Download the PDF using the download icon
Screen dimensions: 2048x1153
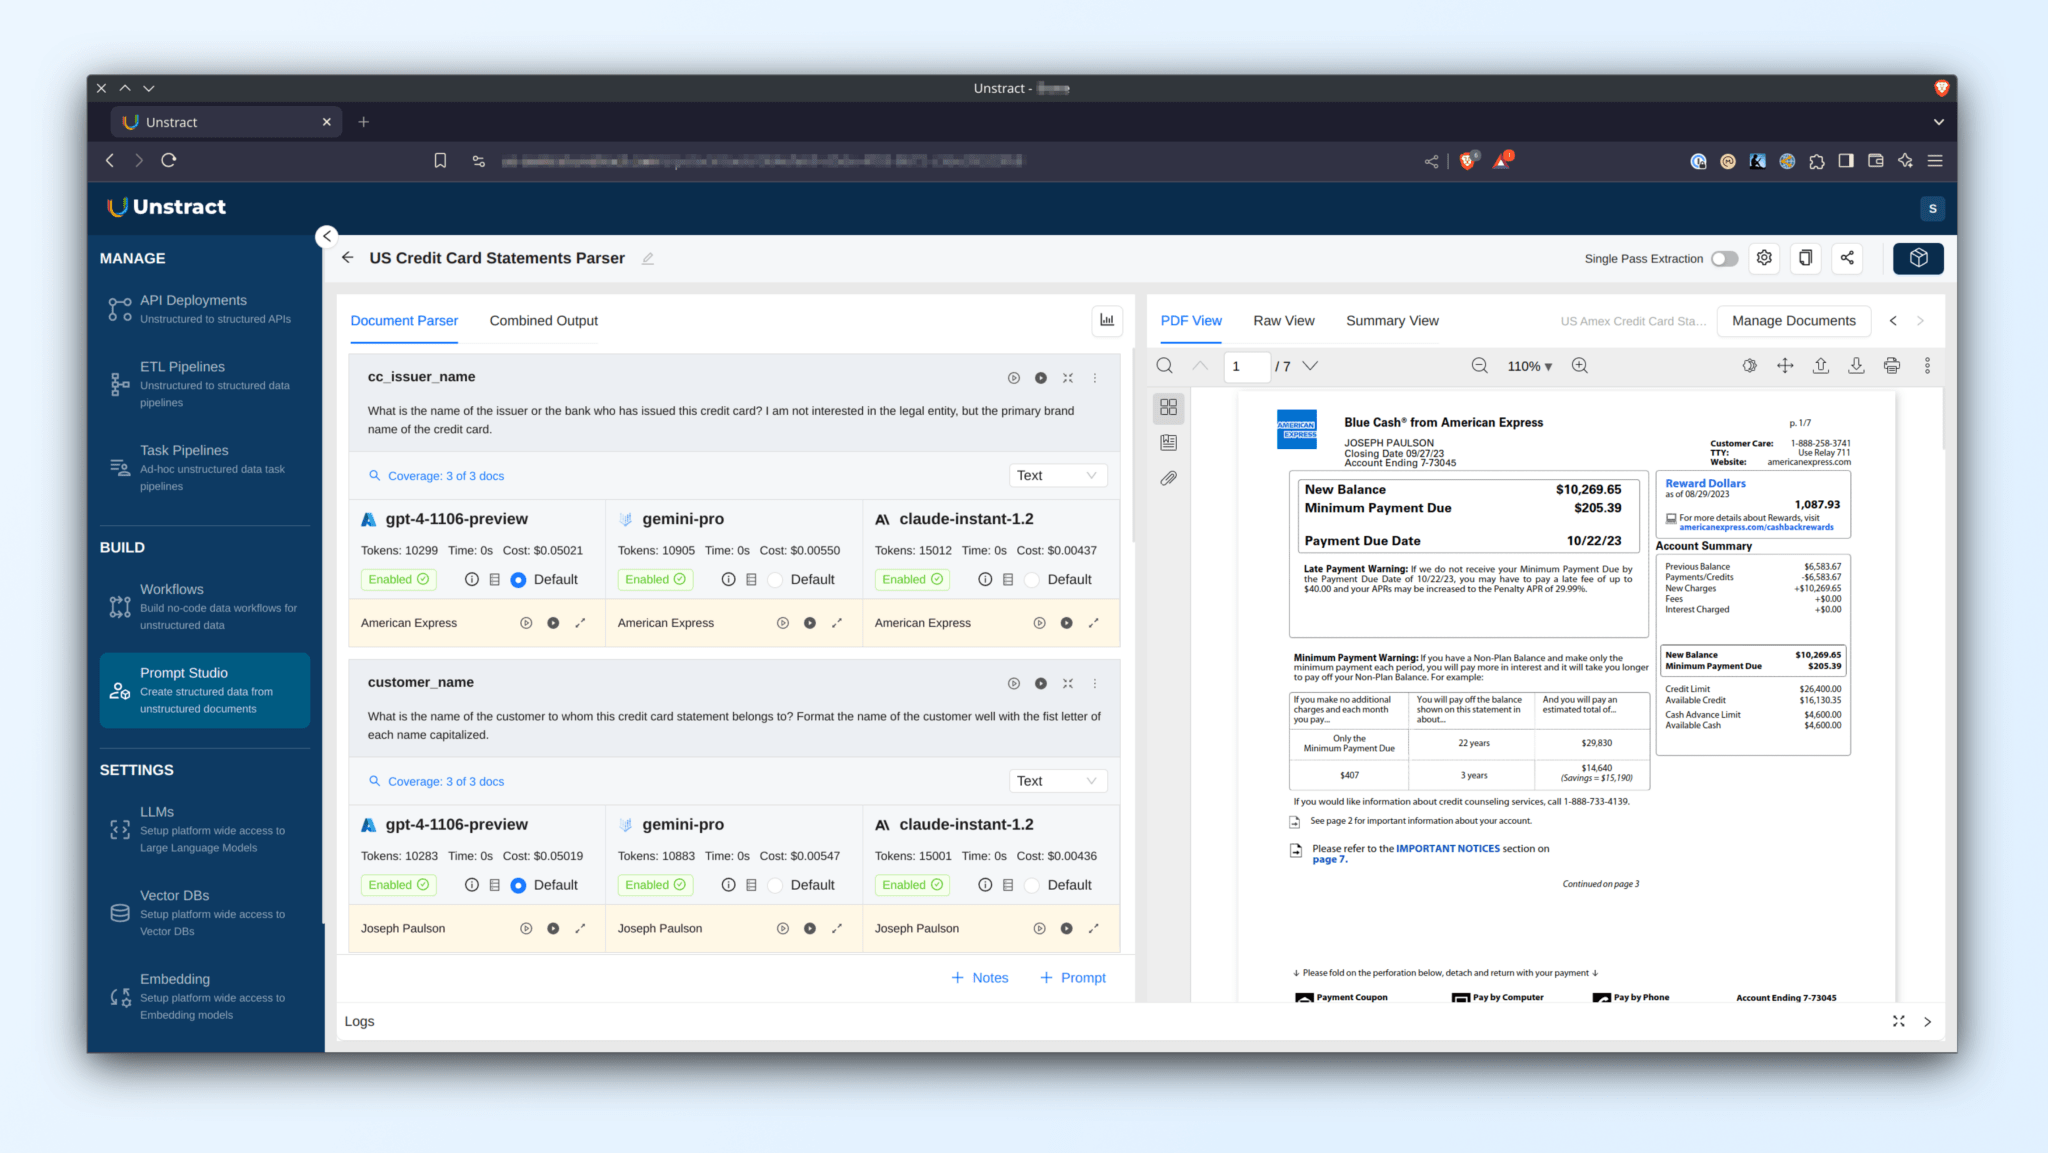(x=1857, y=366)
